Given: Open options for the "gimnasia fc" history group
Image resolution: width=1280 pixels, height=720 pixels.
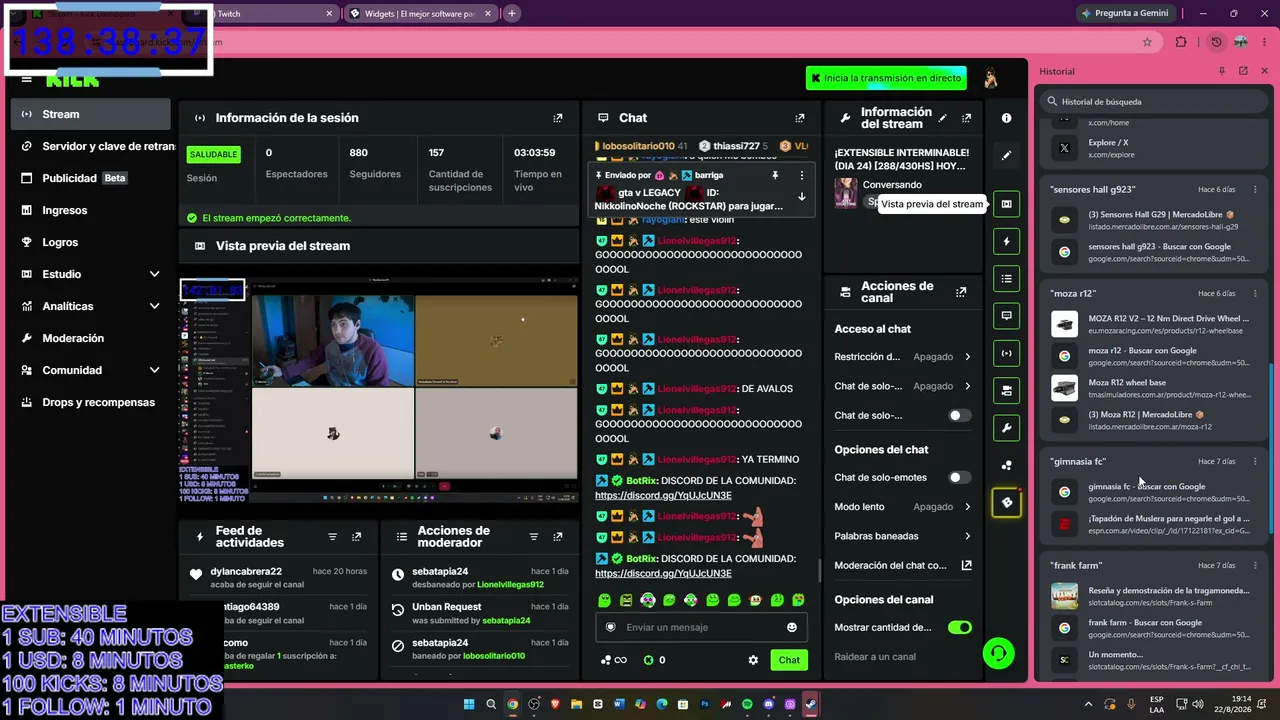Looking at the screenshot, I should pos(1255,461).
